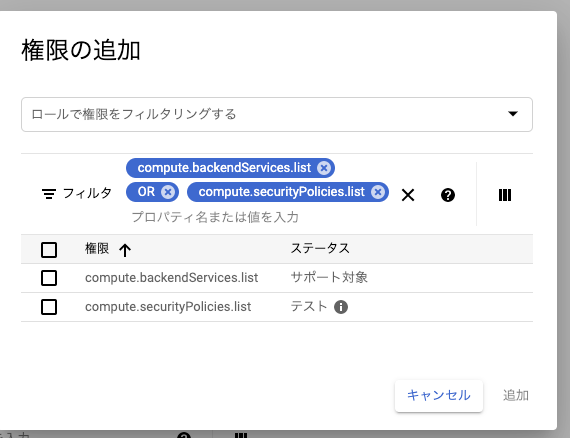570x438 pixels.
Task: Check compute.backendServices.list row checkbox
Action: click(49, 278)
